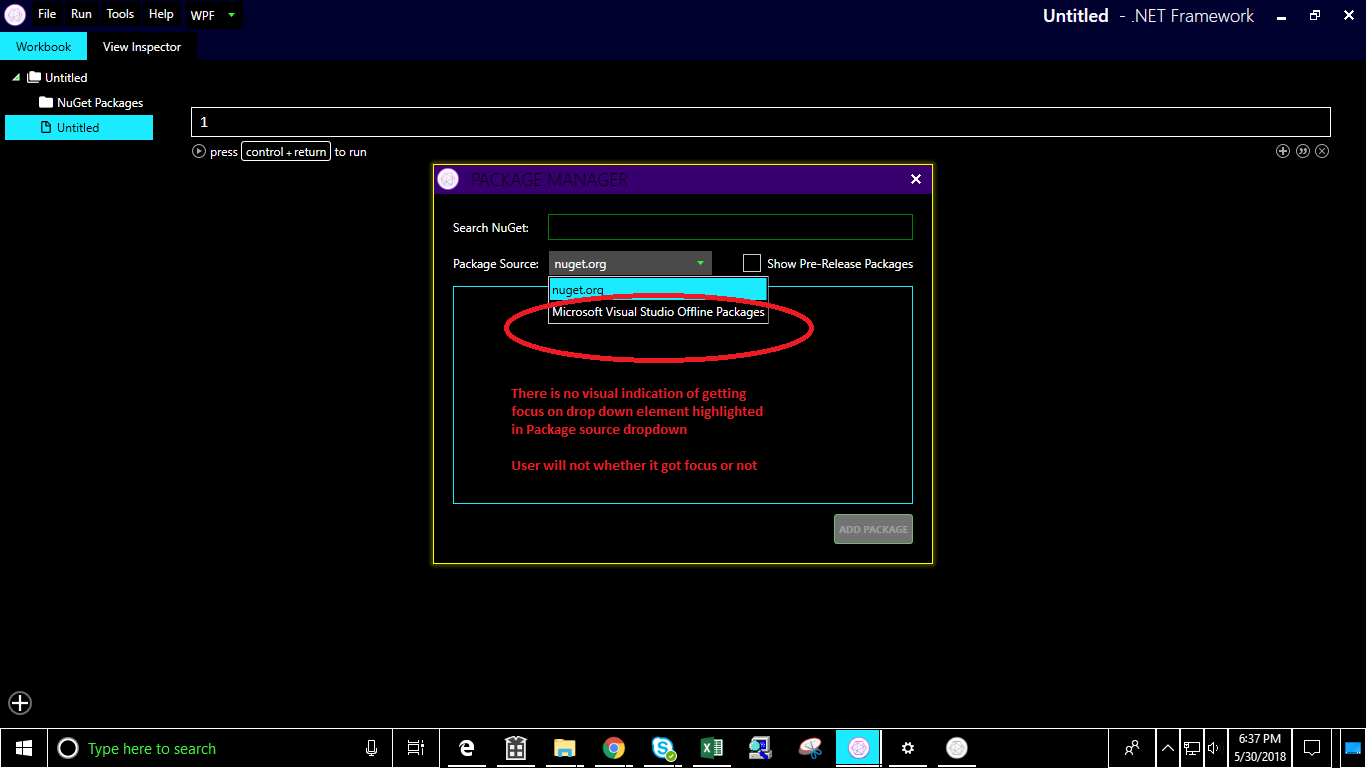Open the Package Source dropdown arrow
Image resolution: width=1366 pixels, height=768 pixels.
(x=699, y=263)
